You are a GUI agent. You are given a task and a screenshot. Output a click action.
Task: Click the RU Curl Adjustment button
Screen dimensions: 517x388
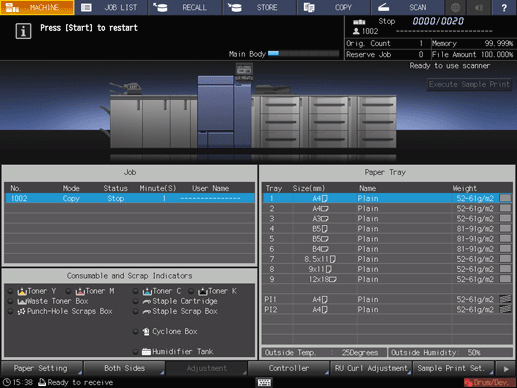[x=371, y=369]
